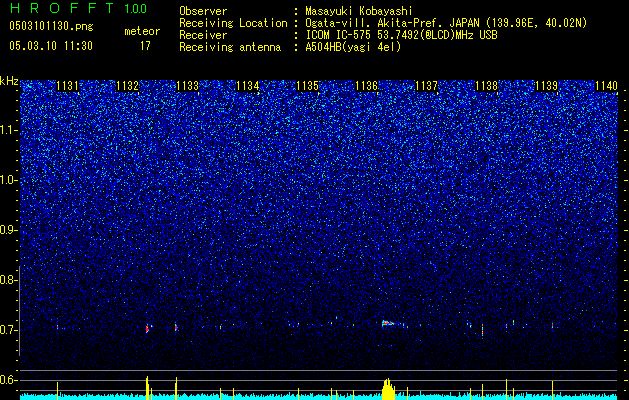Click the 0.6 kHz frequency label
Image resolution: width=629 pixels, height=400 pixels.
(x=9, y=380)
